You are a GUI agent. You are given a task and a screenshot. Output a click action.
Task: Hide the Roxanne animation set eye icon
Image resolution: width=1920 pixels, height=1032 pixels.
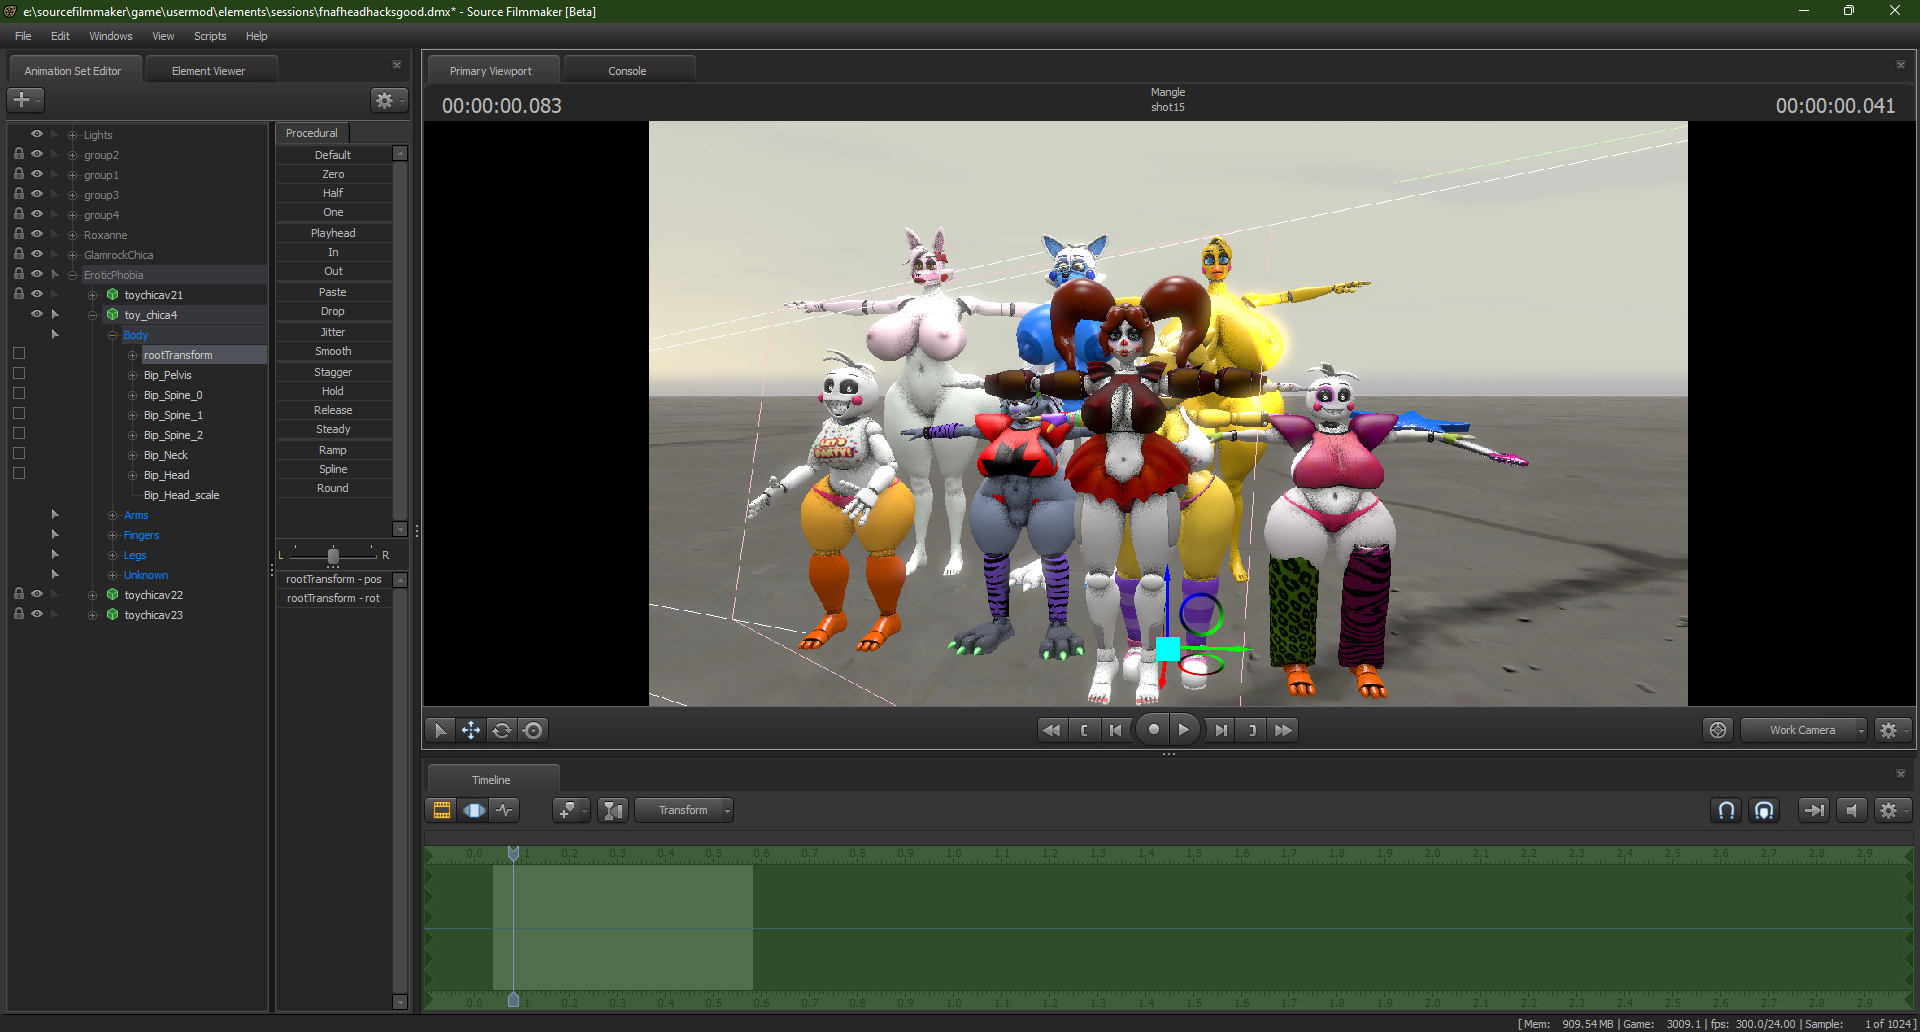click(x=37, y=234)
